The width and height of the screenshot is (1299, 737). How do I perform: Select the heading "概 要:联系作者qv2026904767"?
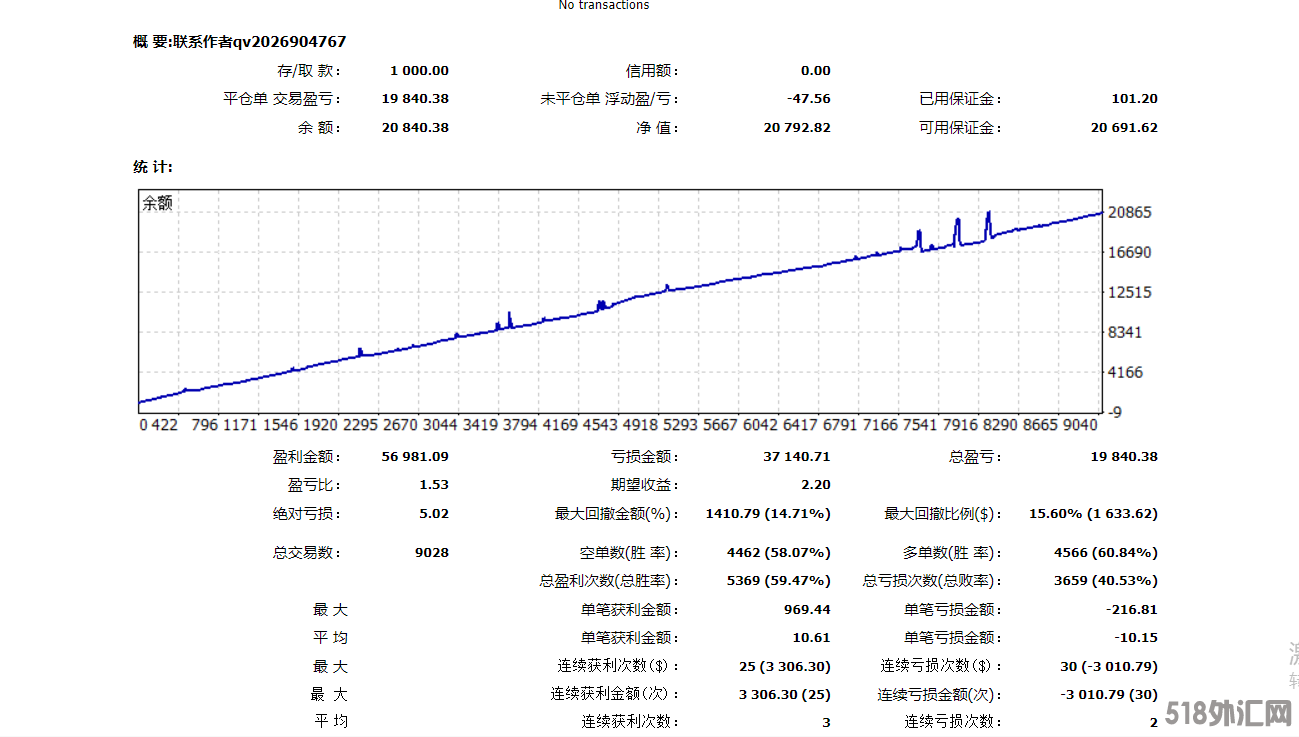(x=240, y=41)
